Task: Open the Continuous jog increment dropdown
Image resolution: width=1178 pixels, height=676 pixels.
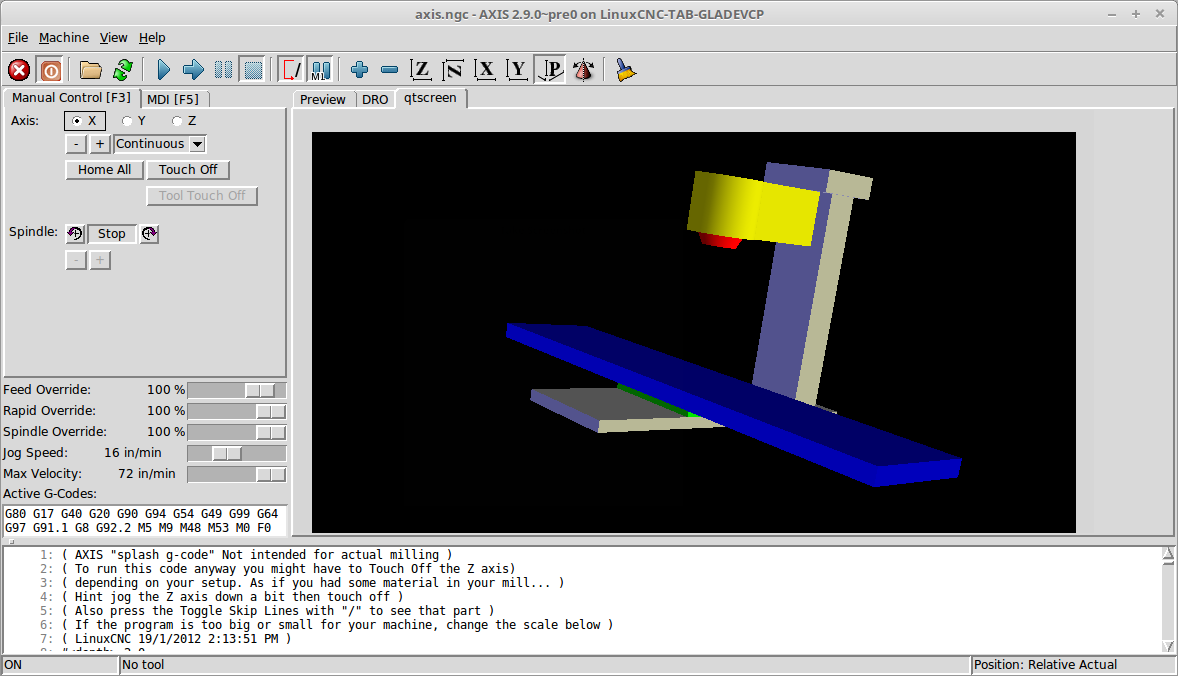Action: click(x=160, y=143)
